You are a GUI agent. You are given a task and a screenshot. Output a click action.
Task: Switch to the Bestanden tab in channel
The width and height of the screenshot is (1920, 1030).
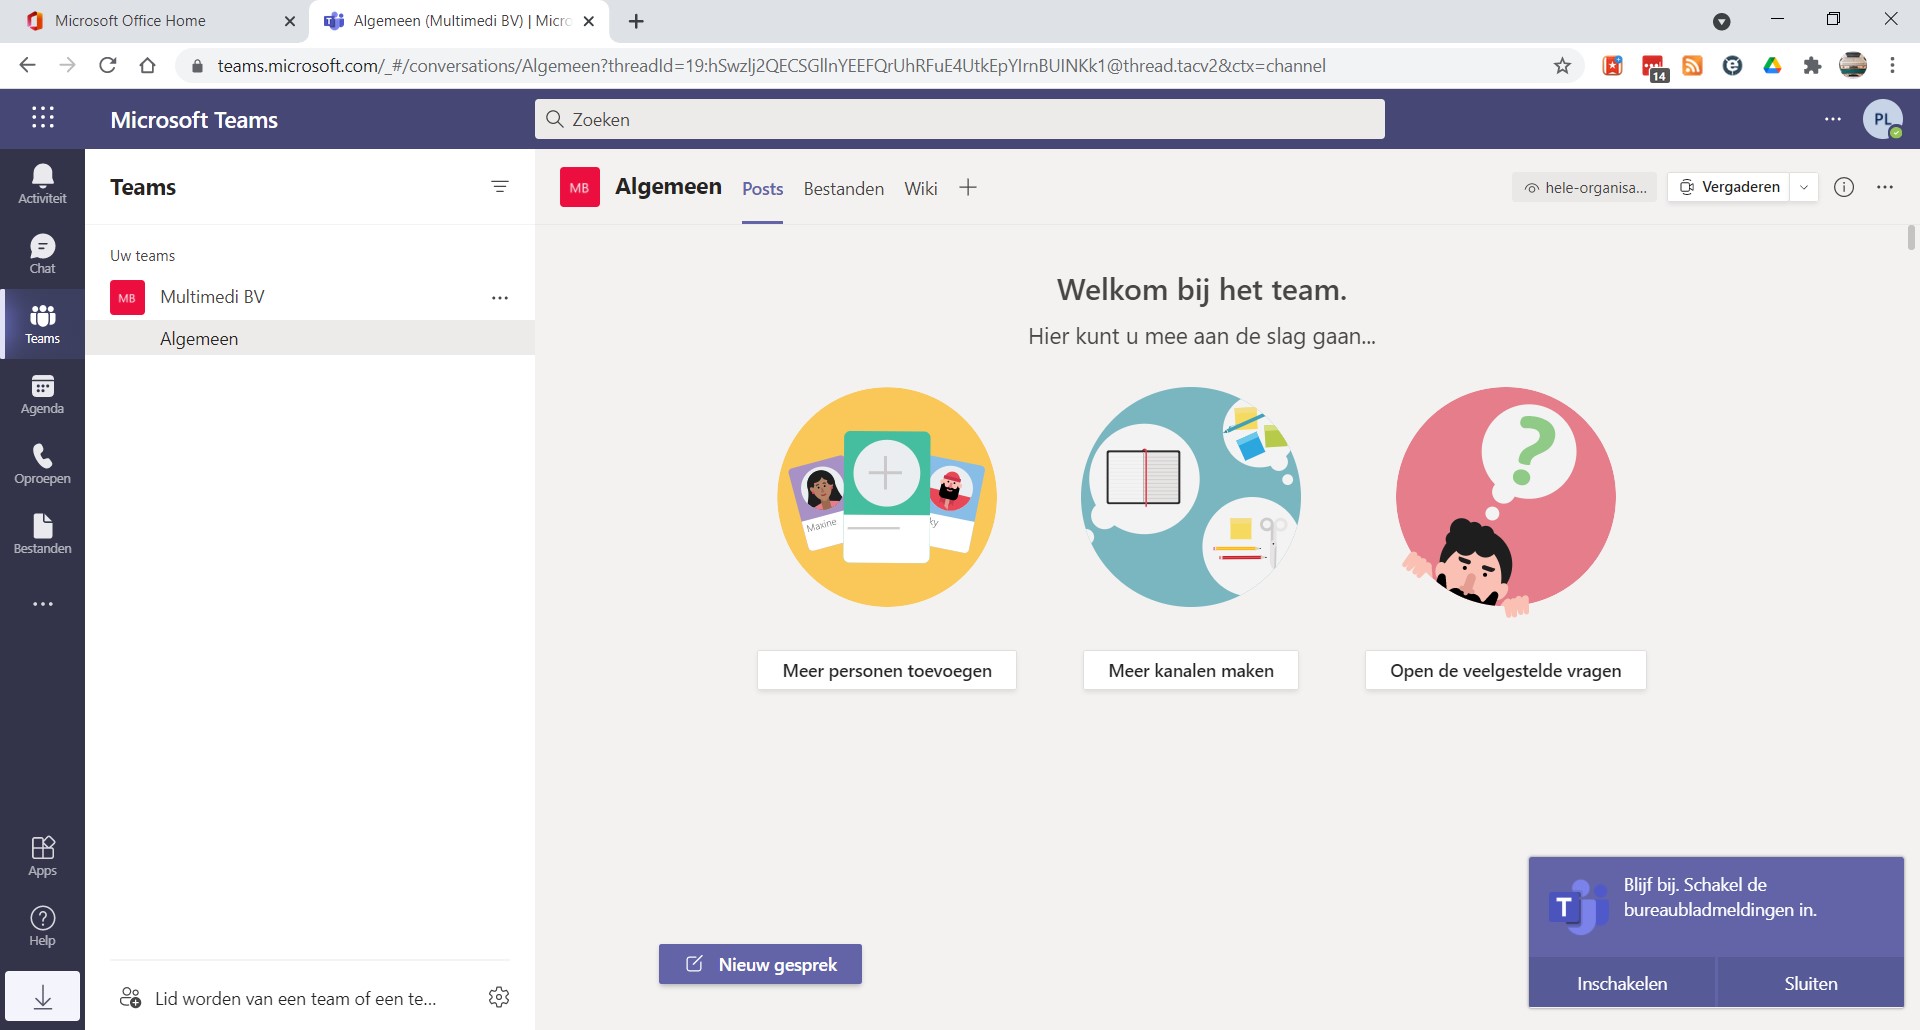pyautogui.click(x=844, y=189)
